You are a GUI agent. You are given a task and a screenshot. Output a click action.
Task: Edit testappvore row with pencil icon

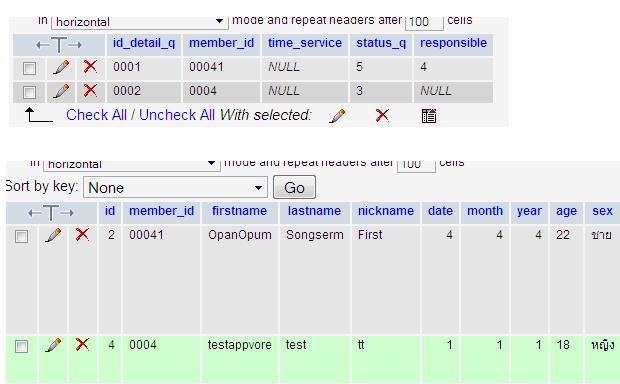(x=53, y=345)
